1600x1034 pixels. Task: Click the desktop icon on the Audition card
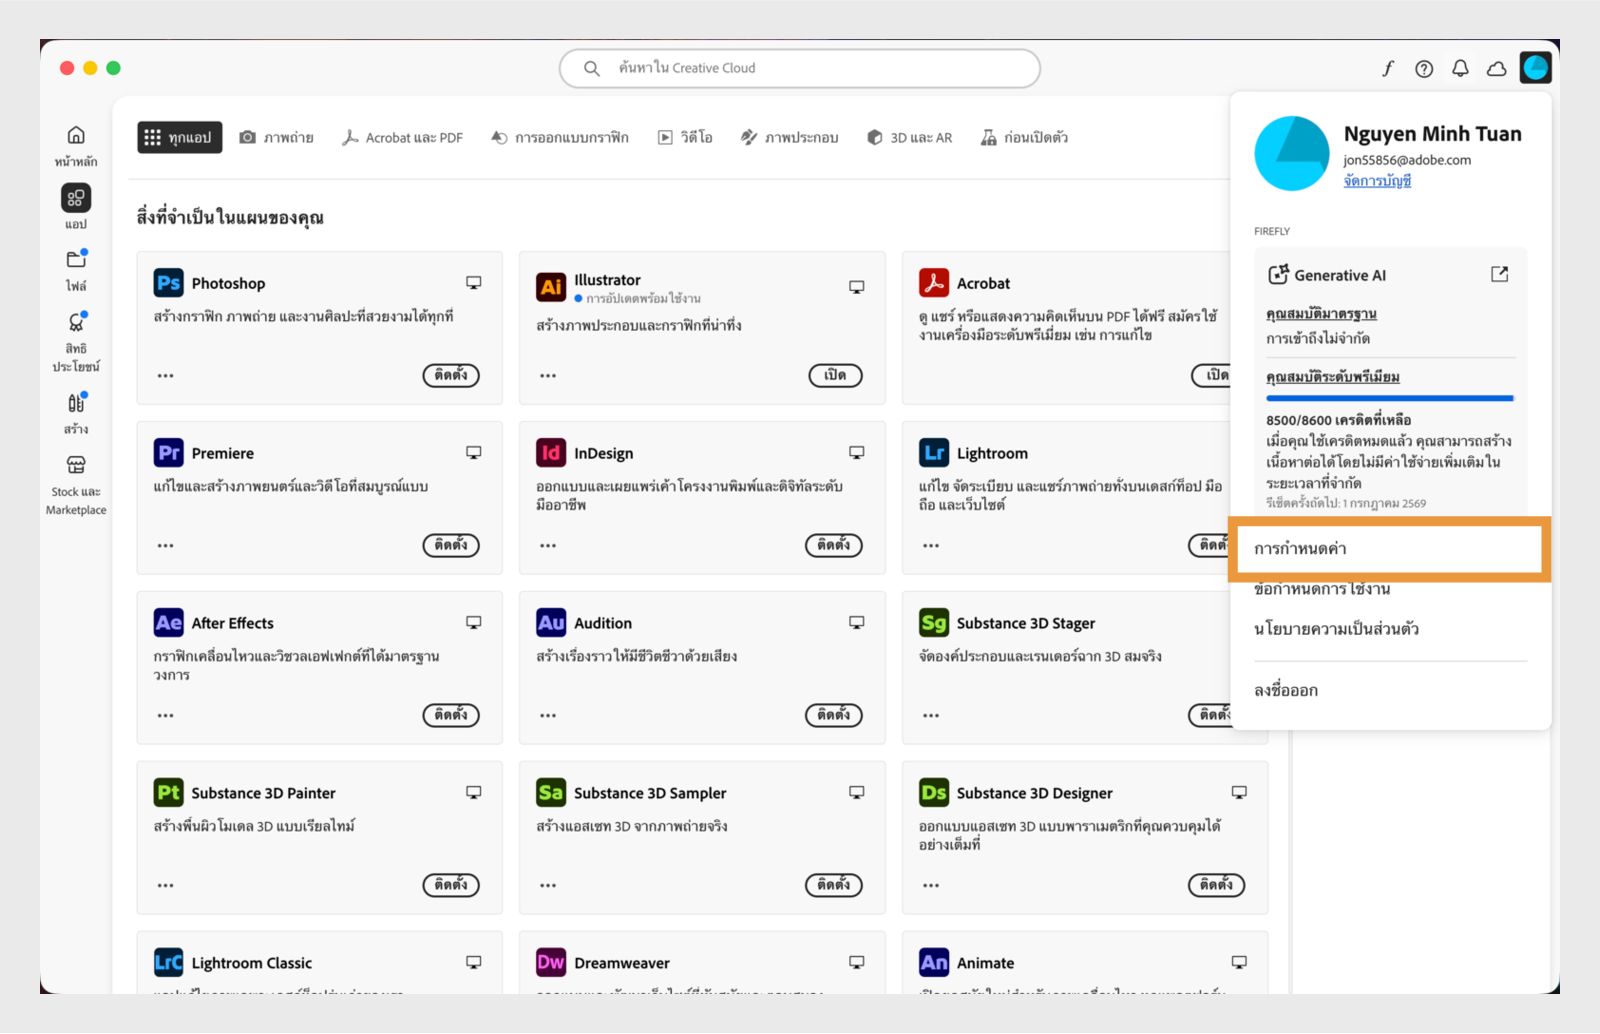click(857, 623)
